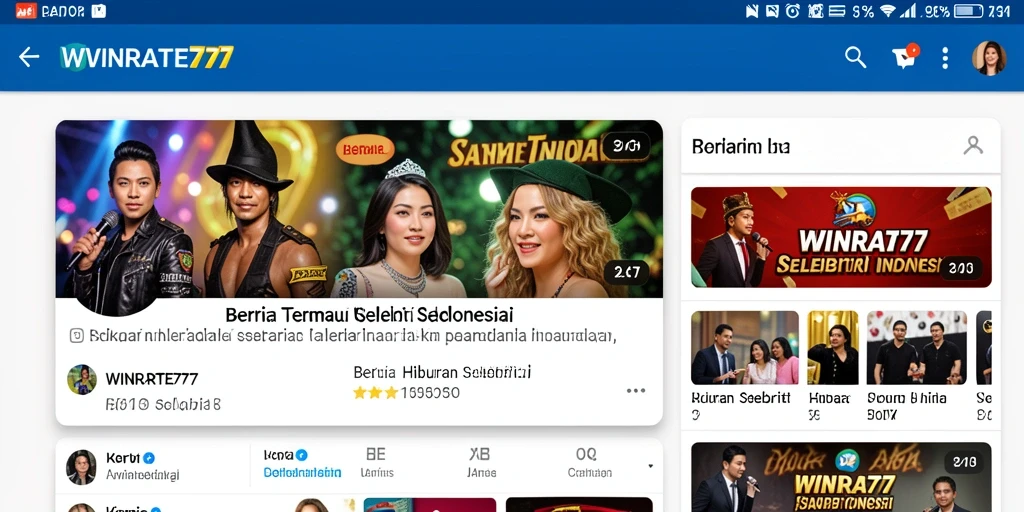
Task: Open the search magnifier icon
Action: click(856, 57)
